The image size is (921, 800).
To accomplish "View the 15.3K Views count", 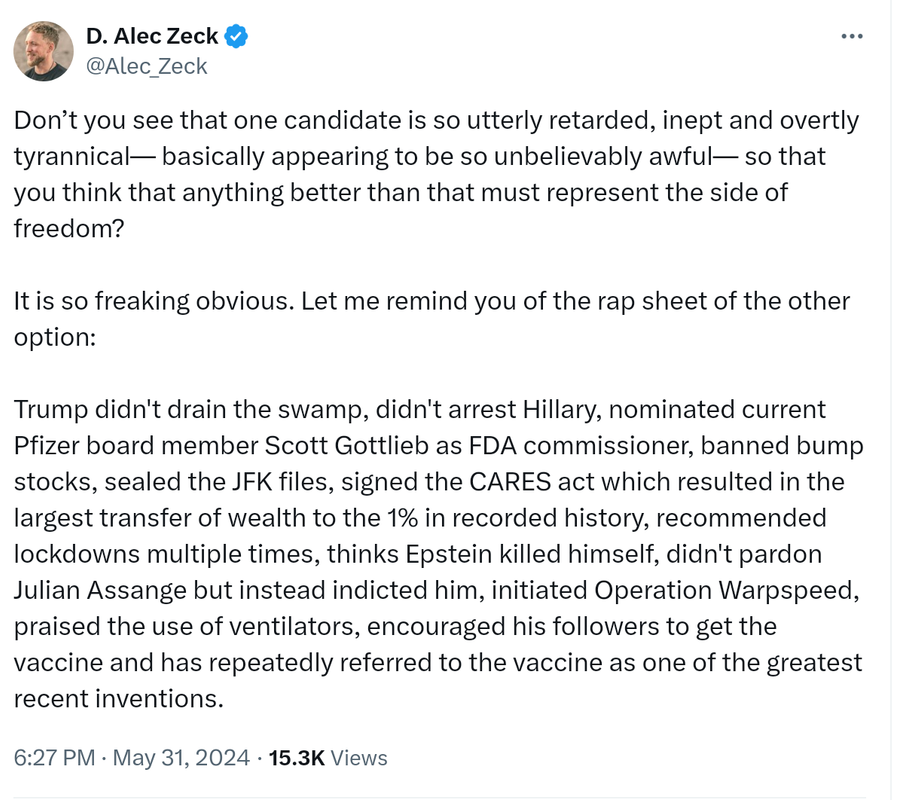I will point(328,758).
